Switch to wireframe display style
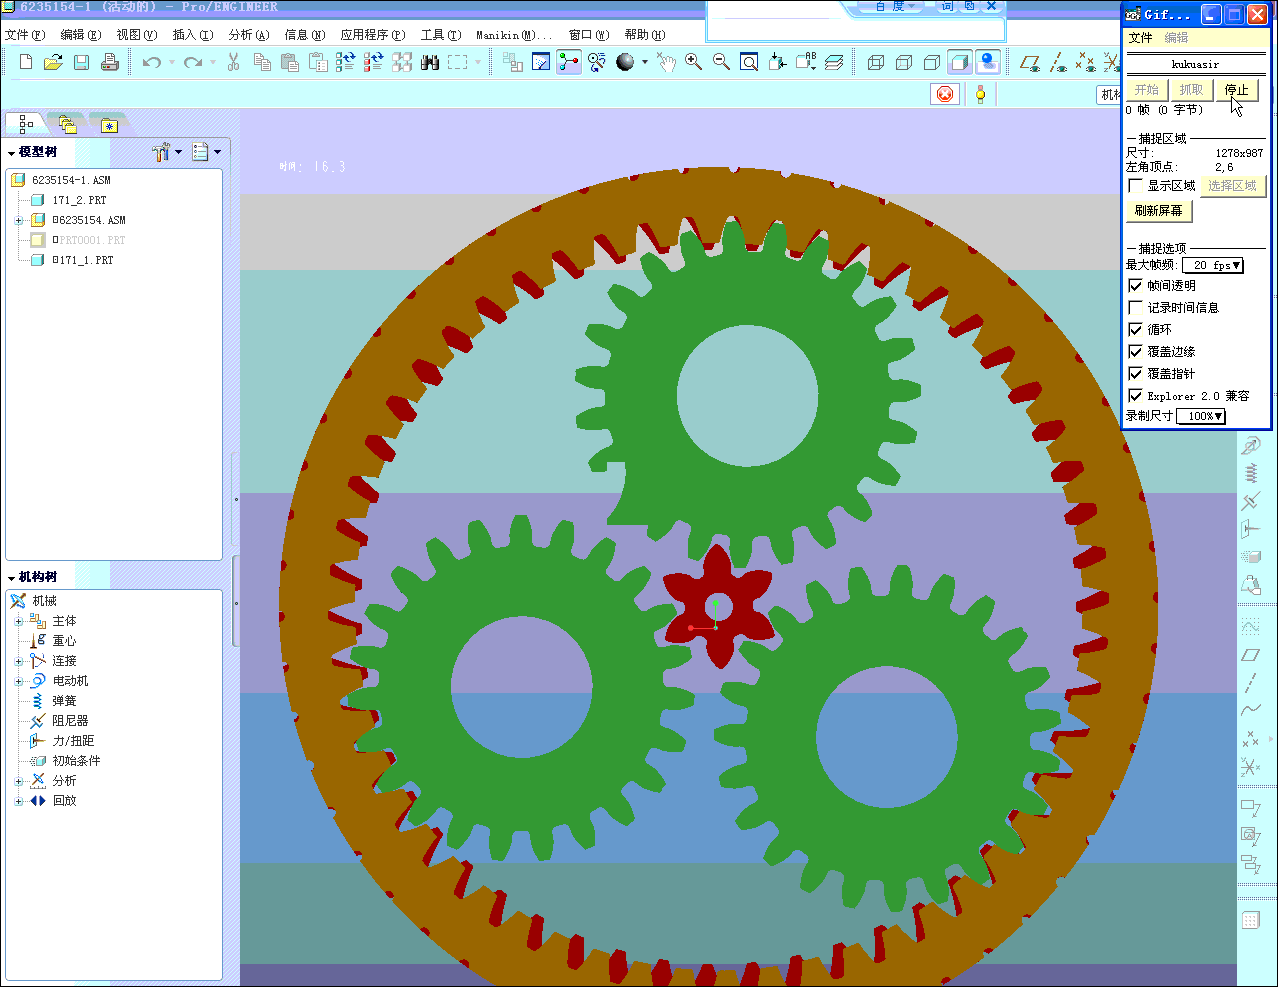The image size is (1278, 987). [876, 62]
